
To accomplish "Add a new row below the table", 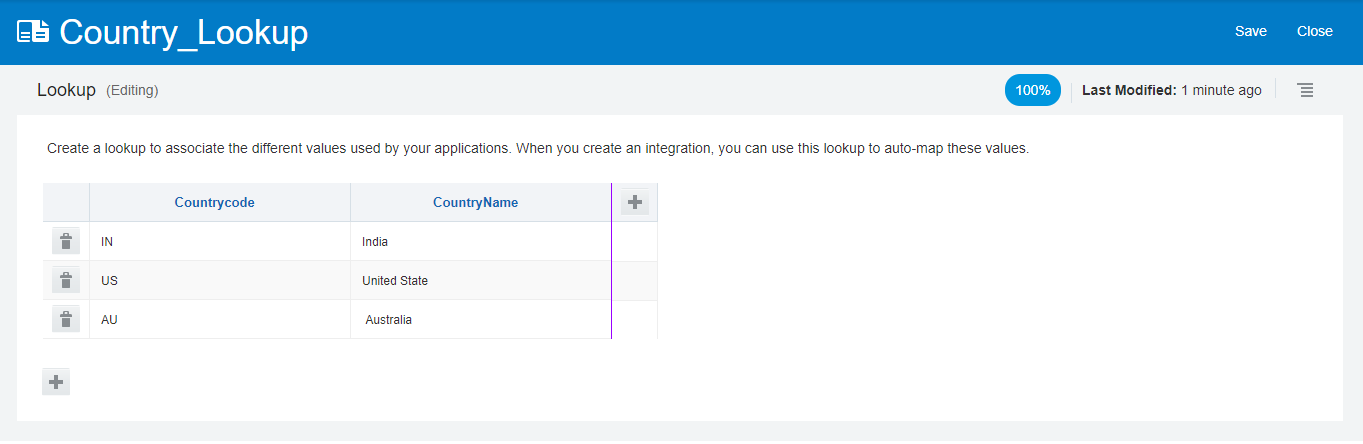I will pos(56,382).
